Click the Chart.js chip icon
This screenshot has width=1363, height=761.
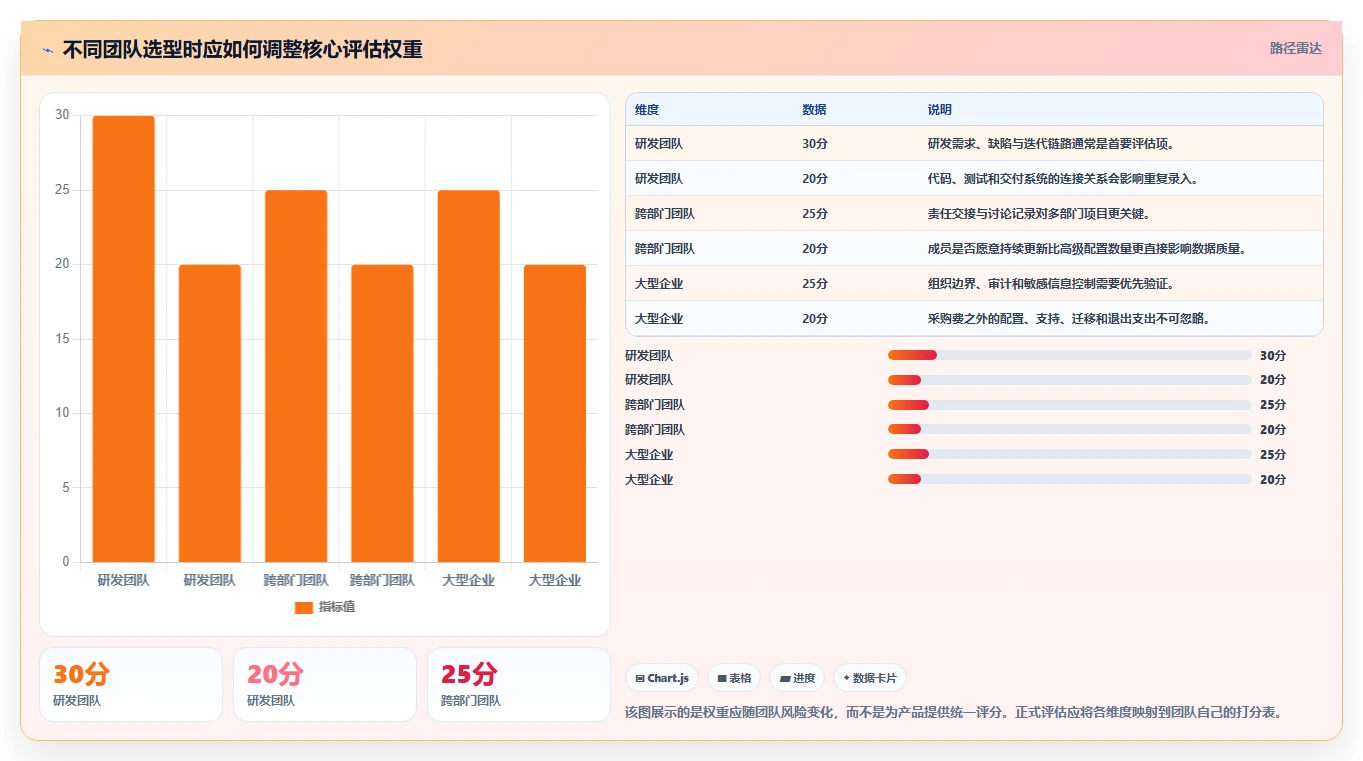point(640,678)
